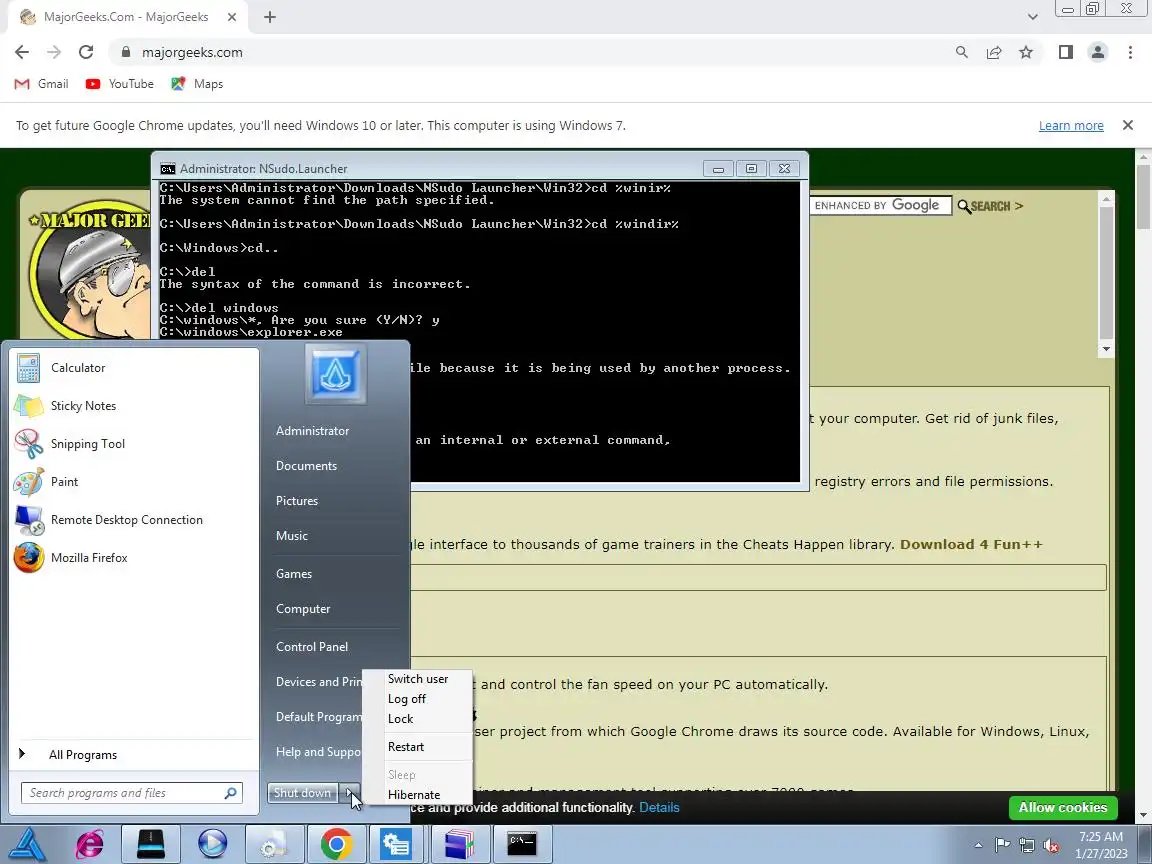Dismiss the Chrome update notification bar
Viewport: 1152px width, 864px height.
tap(1128, 126)
